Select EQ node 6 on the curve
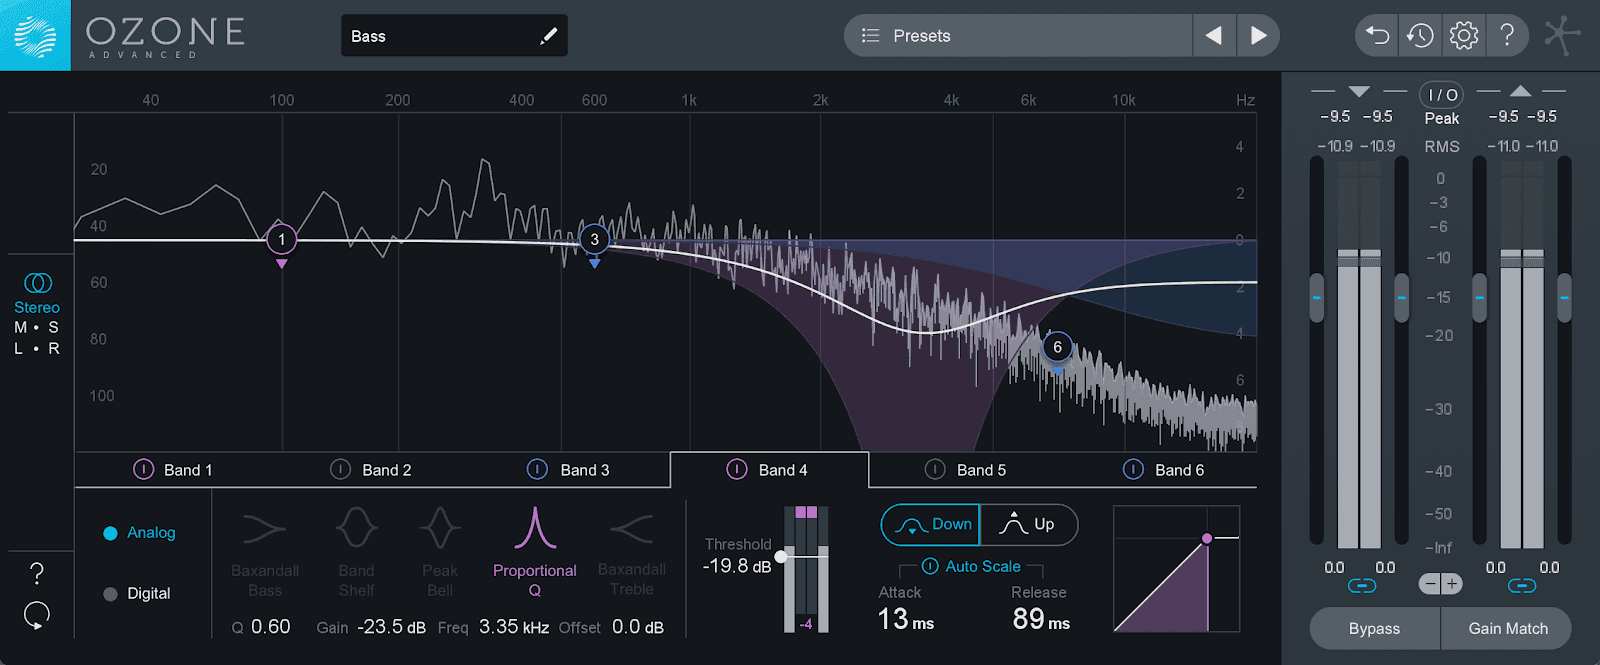The image size is (1600, 665). (1057, 347)
